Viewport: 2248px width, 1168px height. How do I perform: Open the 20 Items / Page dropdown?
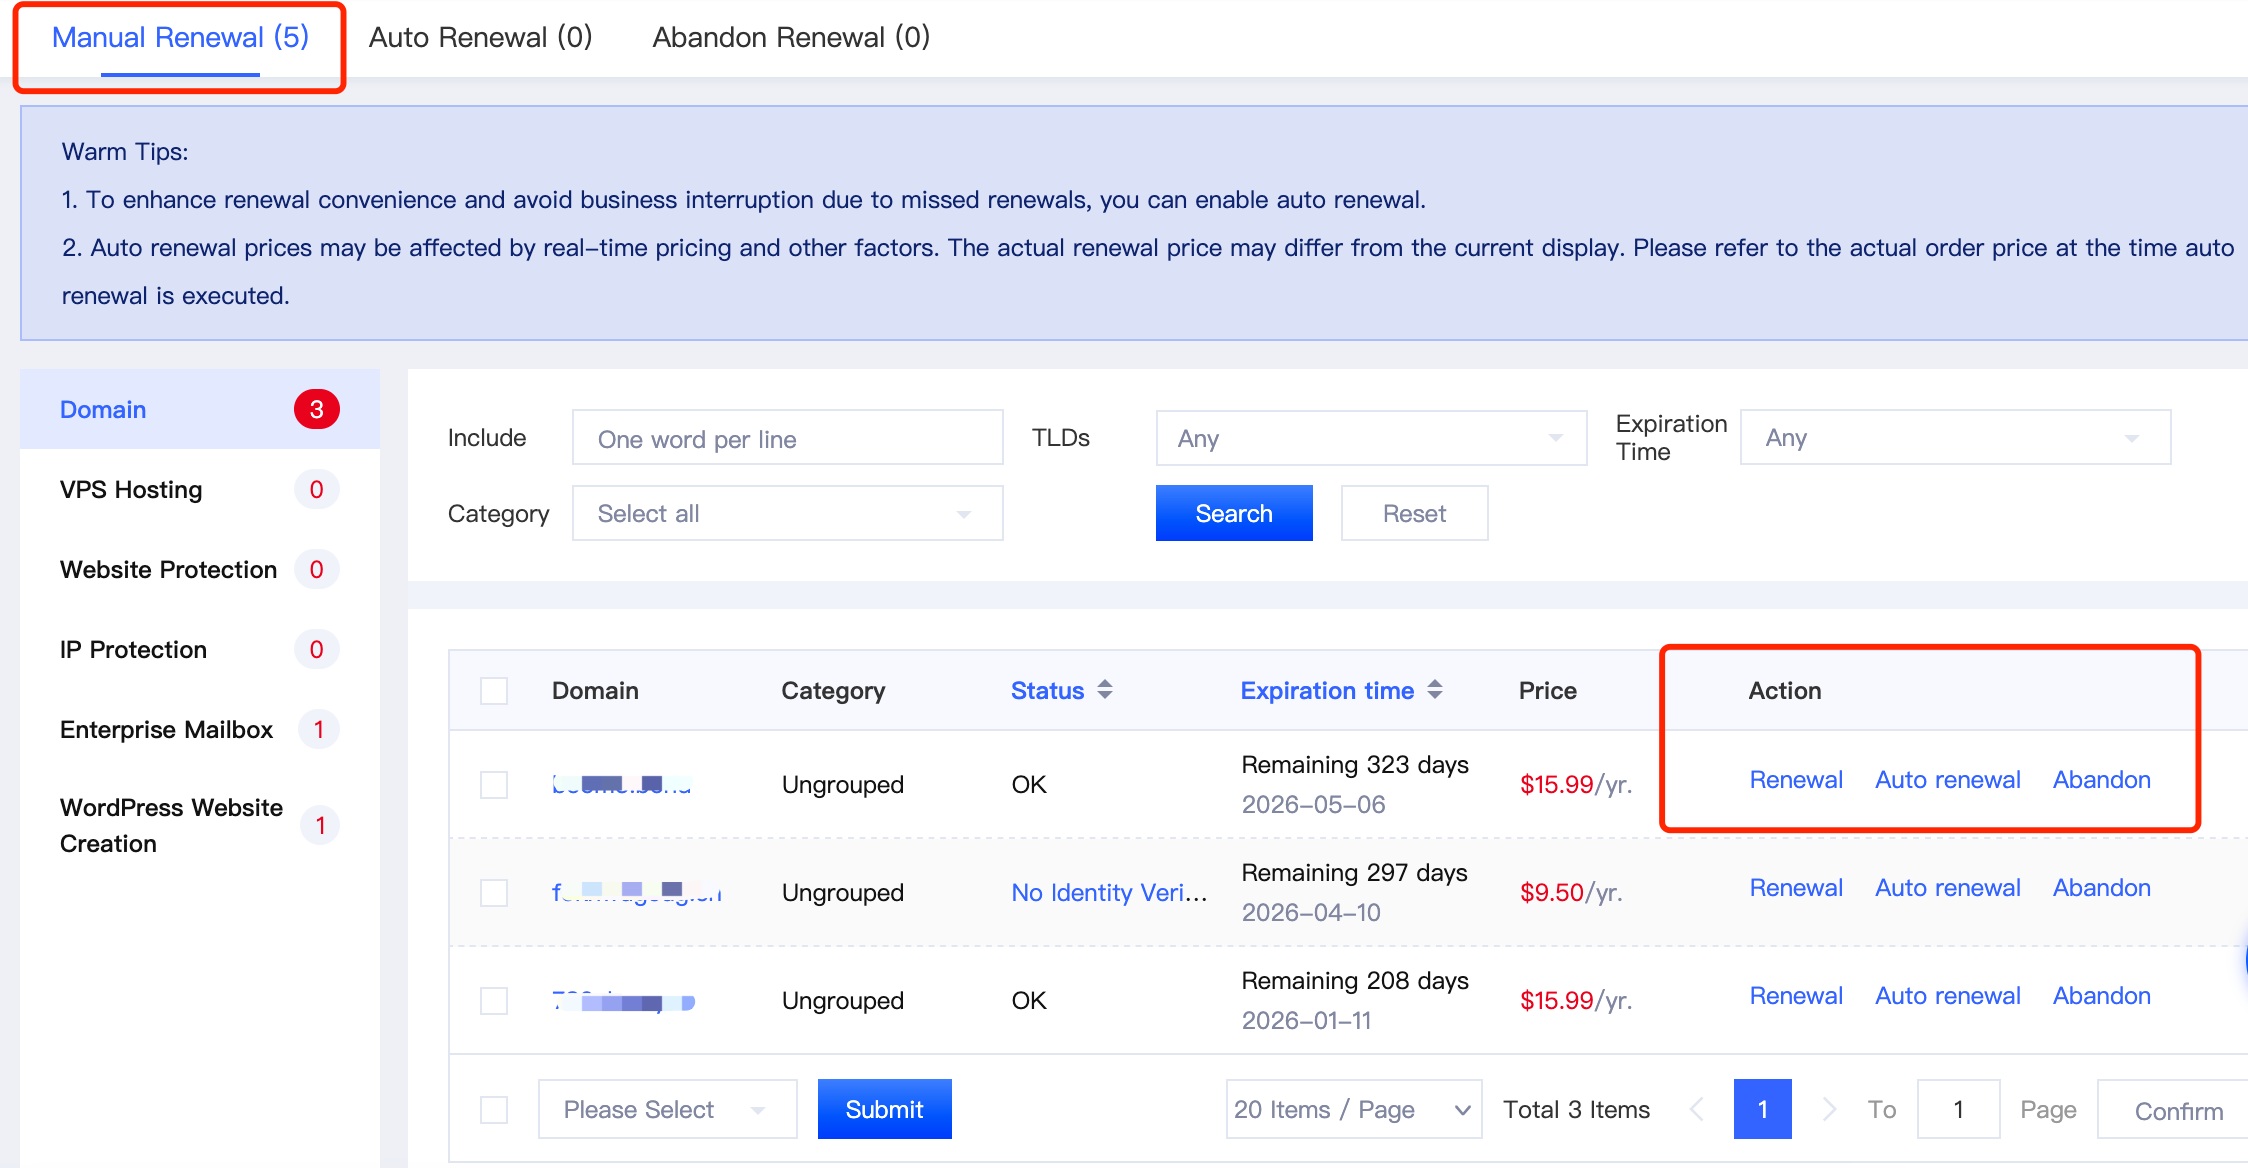(x=1353, y=1109)
